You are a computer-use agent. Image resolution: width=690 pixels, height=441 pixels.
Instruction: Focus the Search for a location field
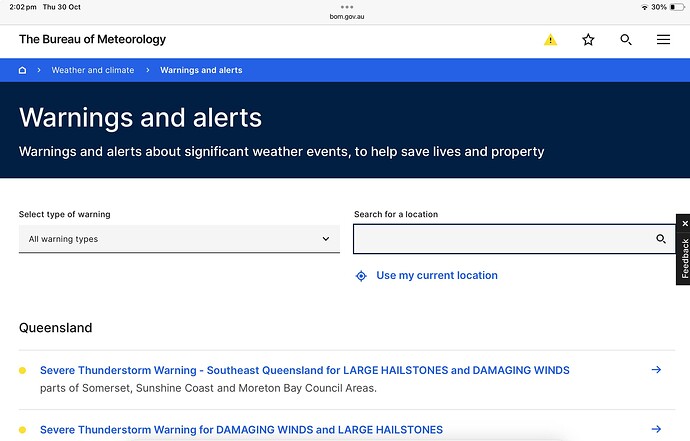click(x=514, y=239)
